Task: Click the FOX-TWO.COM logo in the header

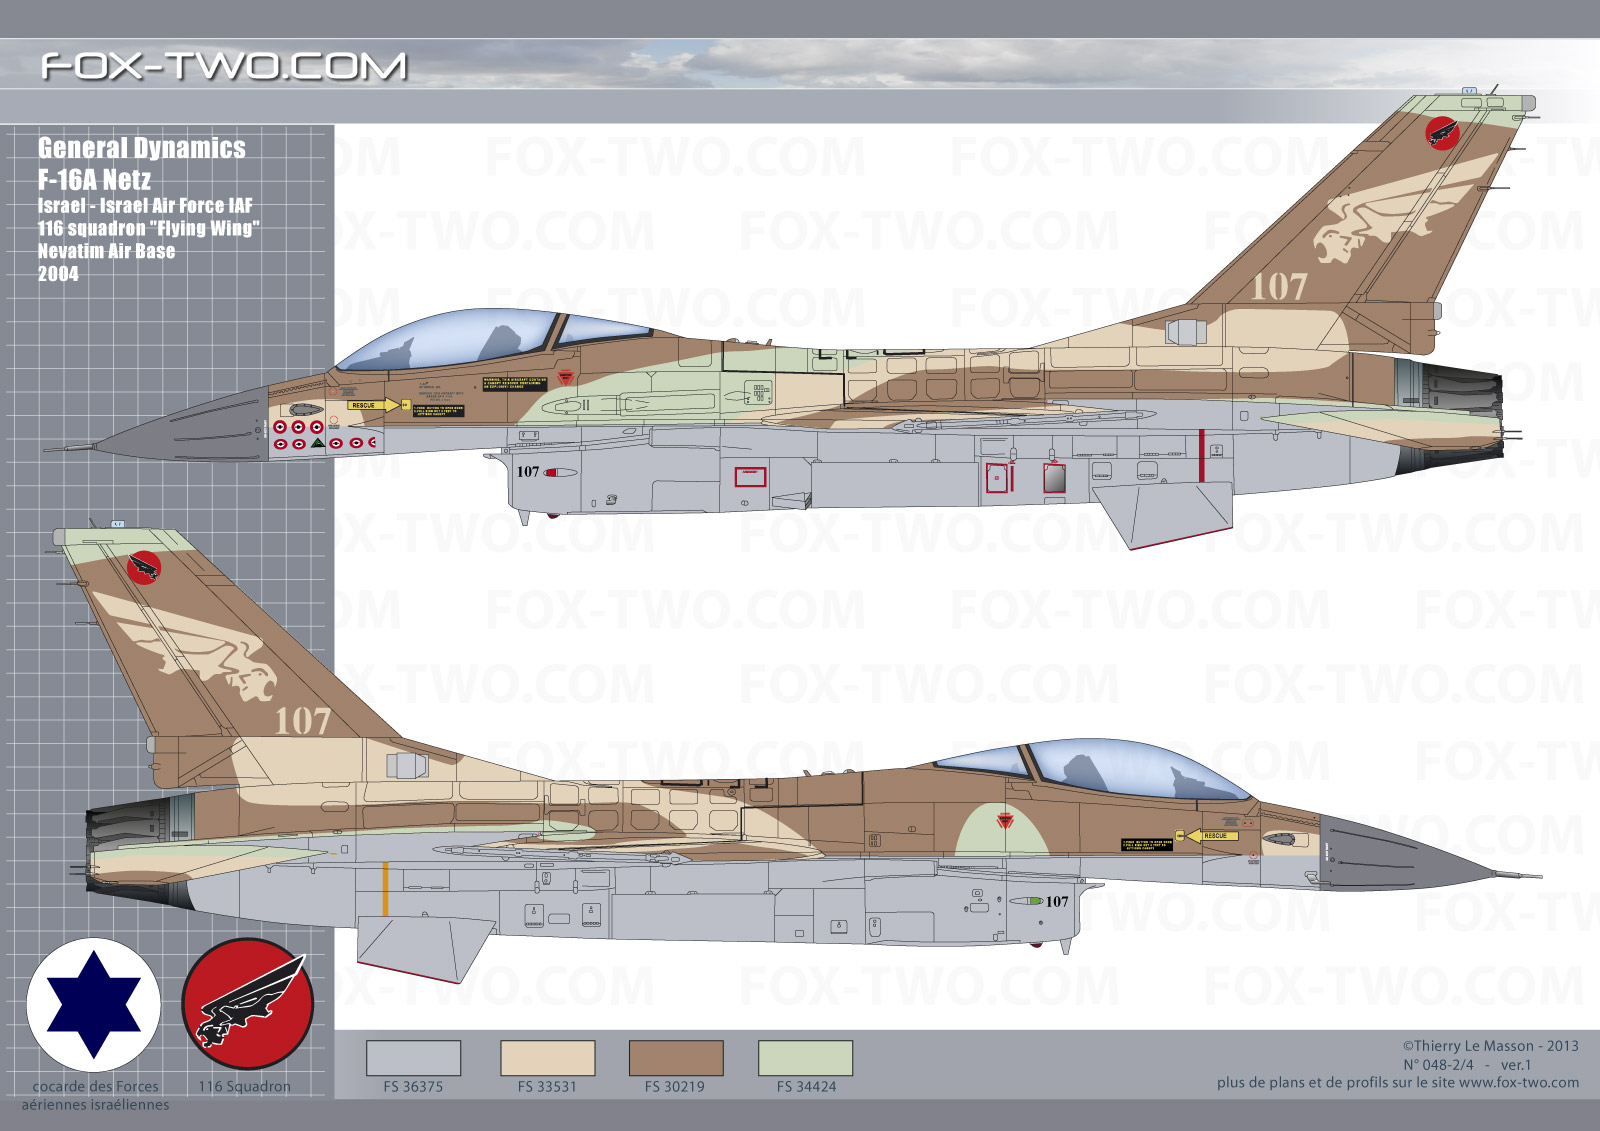Action: pos(224,66)
